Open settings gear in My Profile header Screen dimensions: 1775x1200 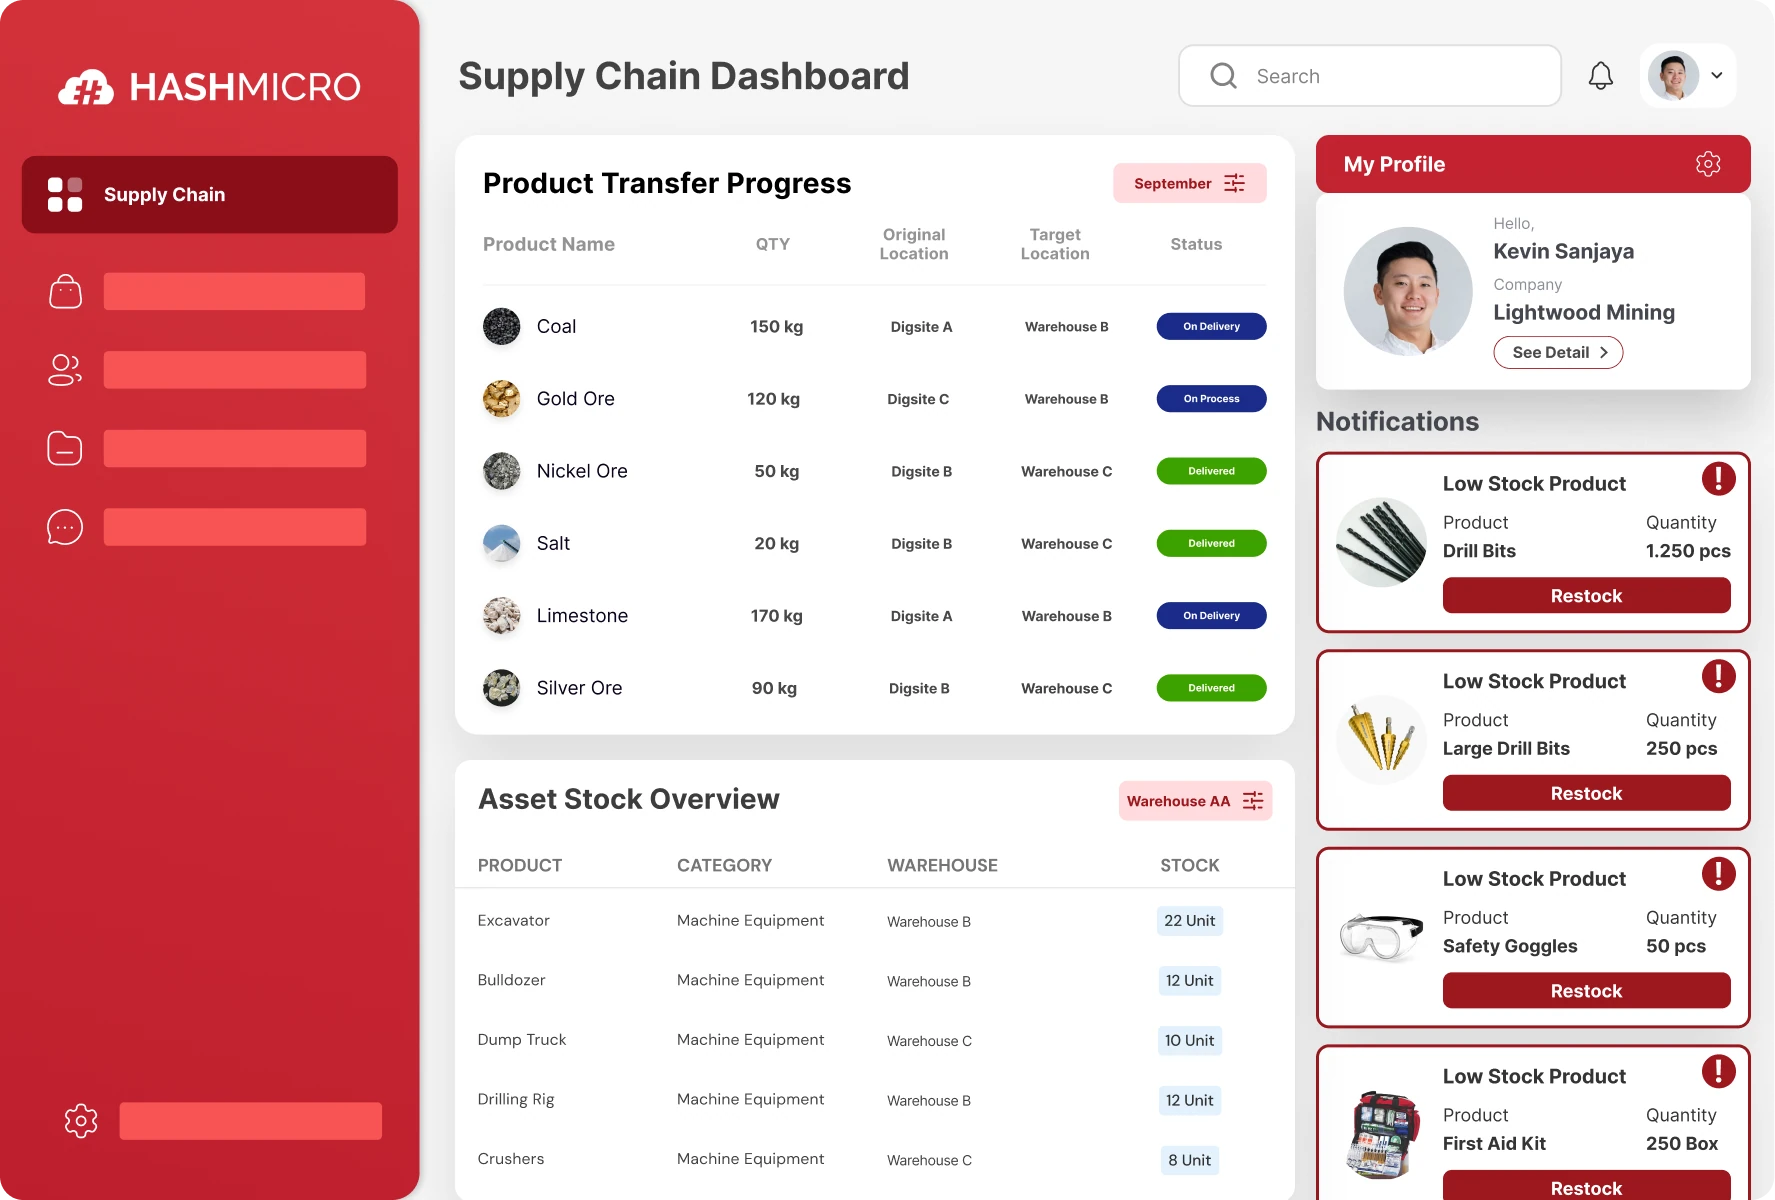click(x=1707, y=164)
